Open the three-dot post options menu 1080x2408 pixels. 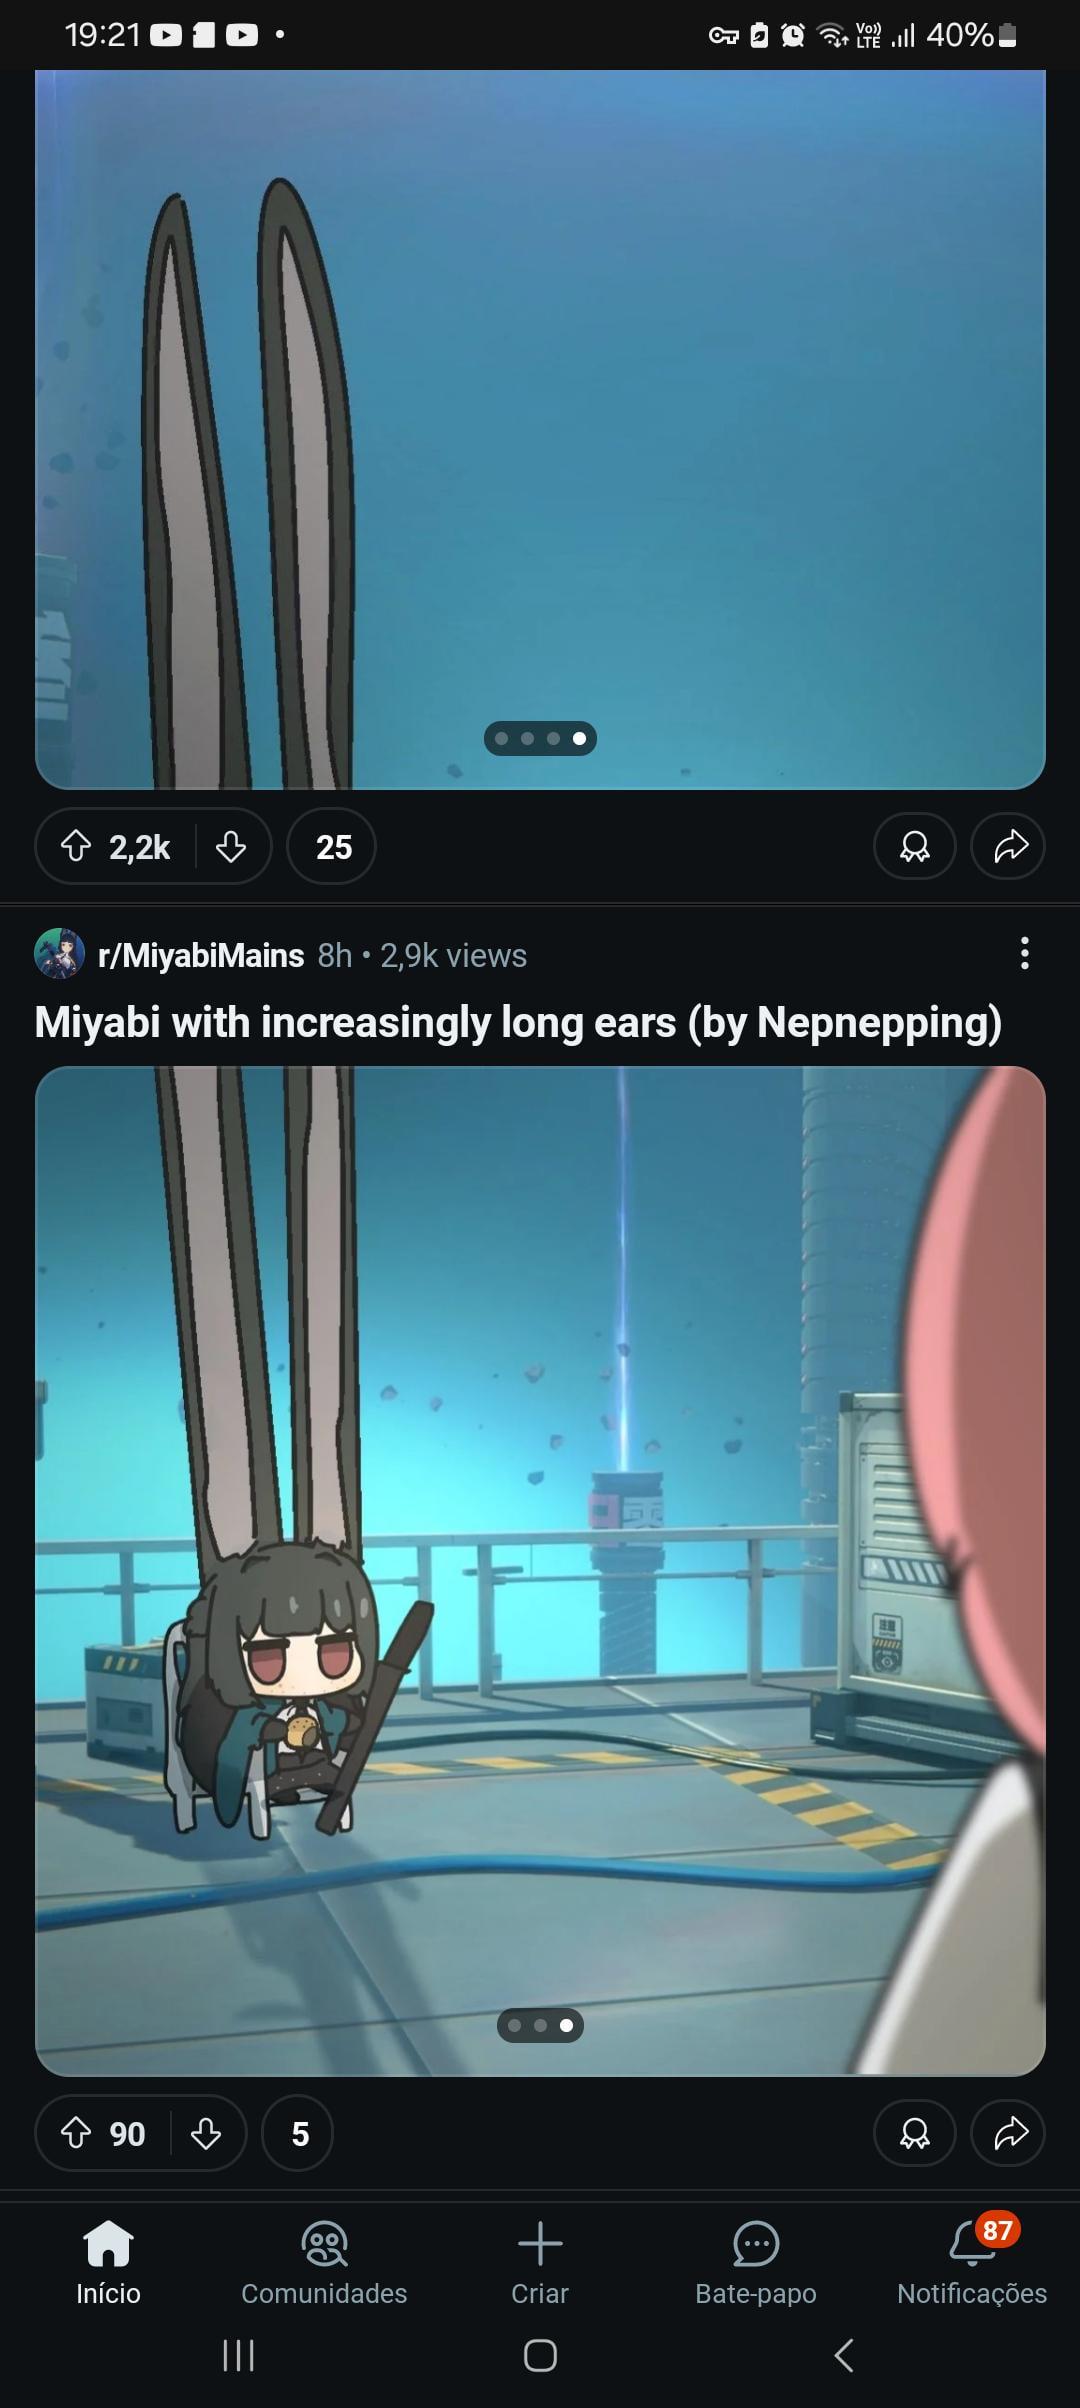point(1024,954)
